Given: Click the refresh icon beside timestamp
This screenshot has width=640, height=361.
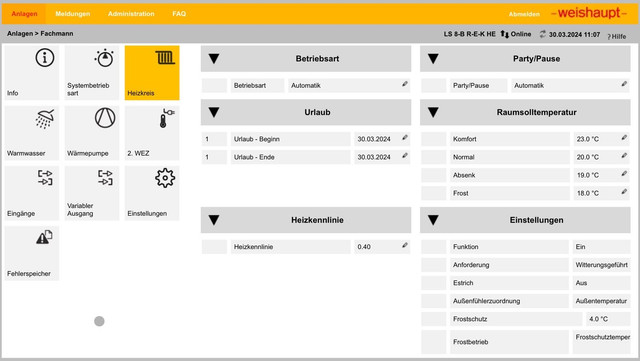Looking at the screenshot, I should pos(542,34).
